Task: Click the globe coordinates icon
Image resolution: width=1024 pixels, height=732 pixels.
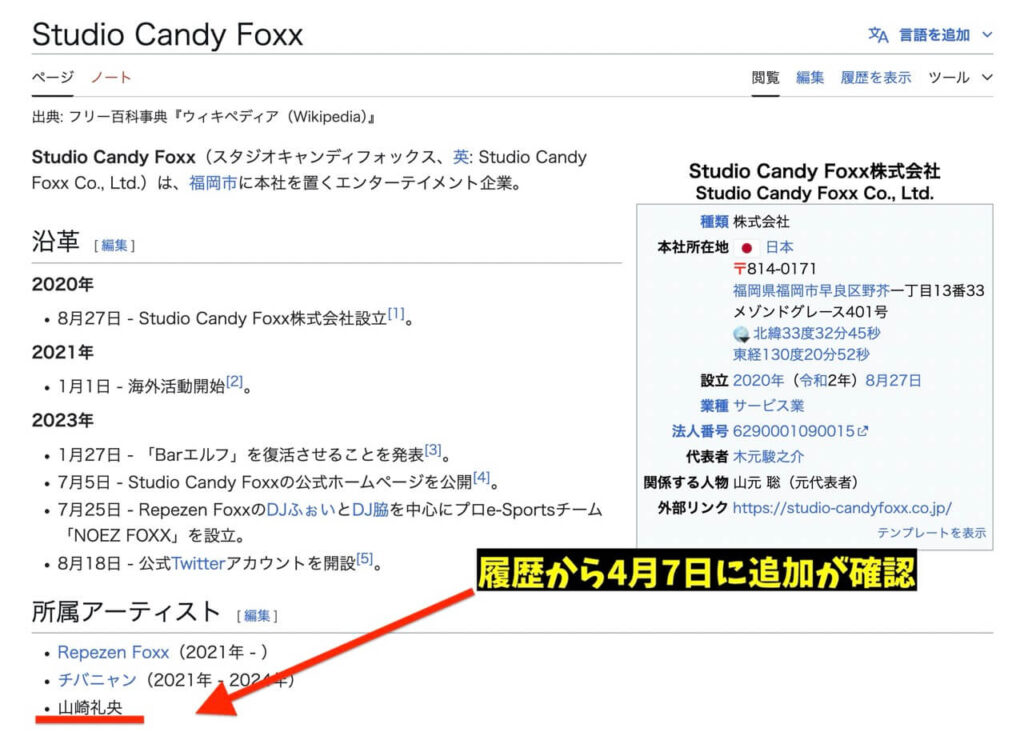Action: pyautogui.click(x=741, y=334)
